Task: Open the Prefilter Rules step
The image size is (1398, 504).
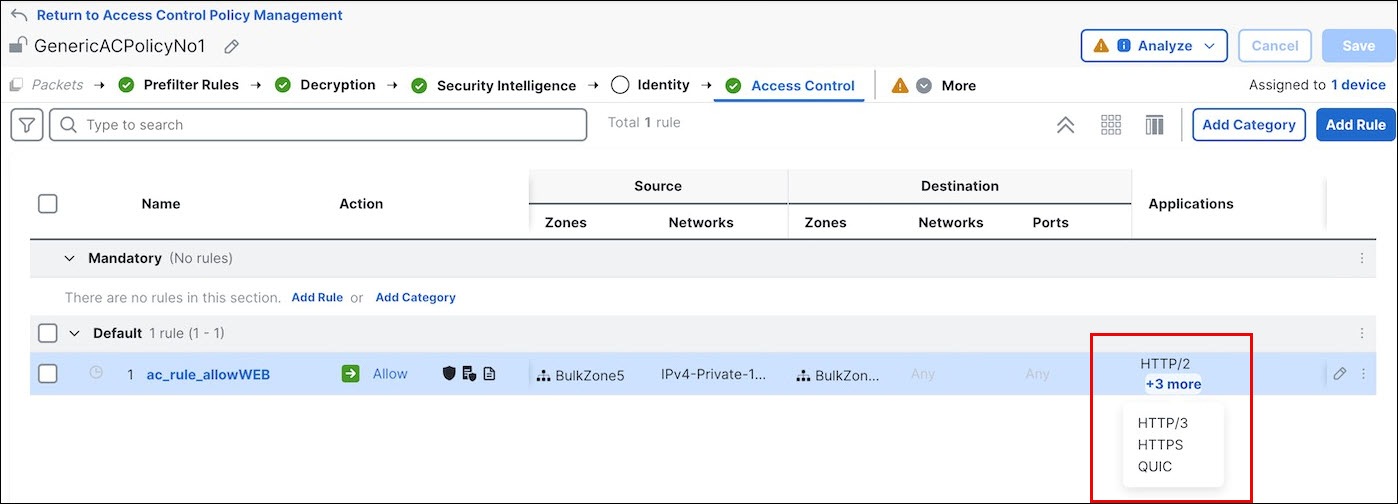Action: (x=191, y=85)
